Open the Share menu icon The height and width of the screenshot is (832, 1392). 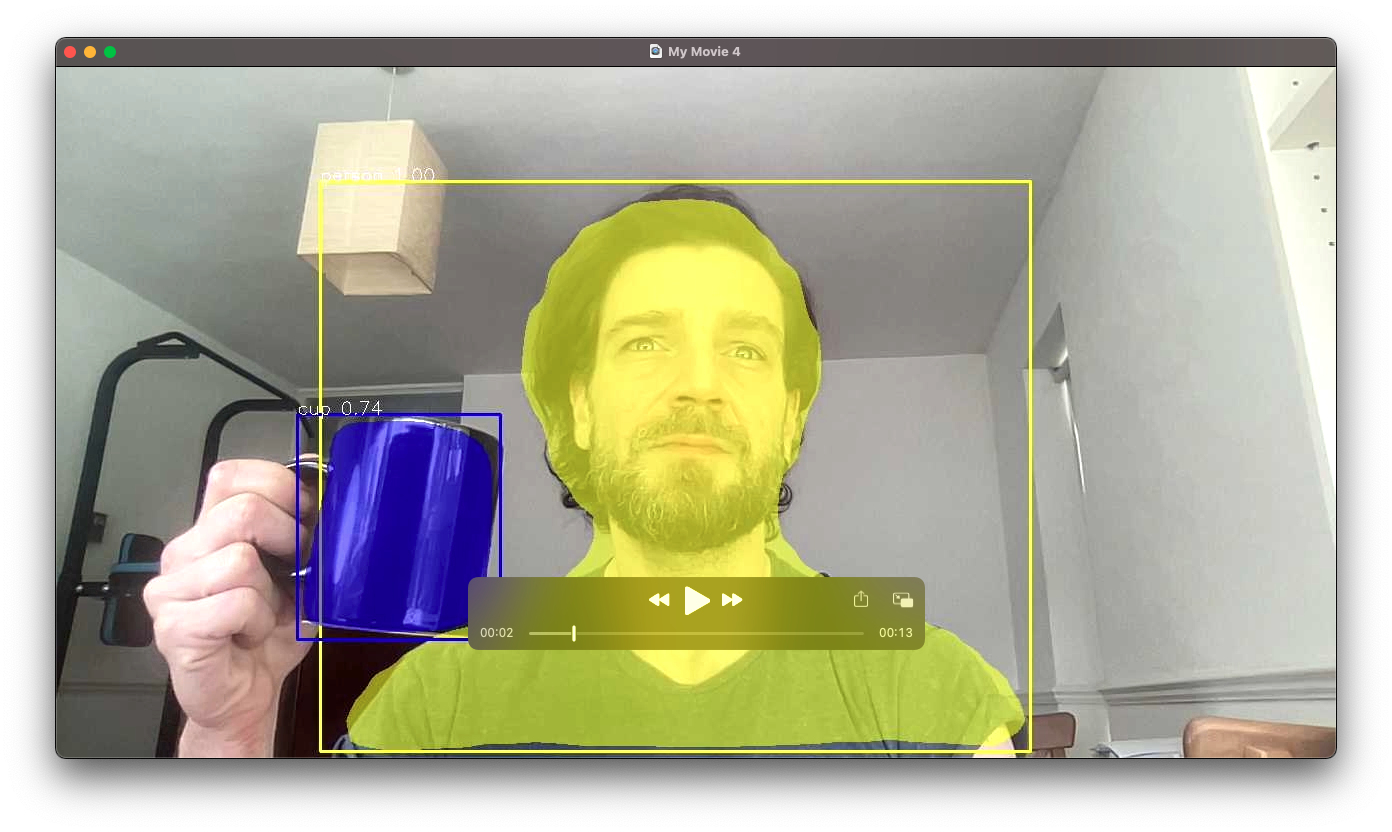(861, 599)
